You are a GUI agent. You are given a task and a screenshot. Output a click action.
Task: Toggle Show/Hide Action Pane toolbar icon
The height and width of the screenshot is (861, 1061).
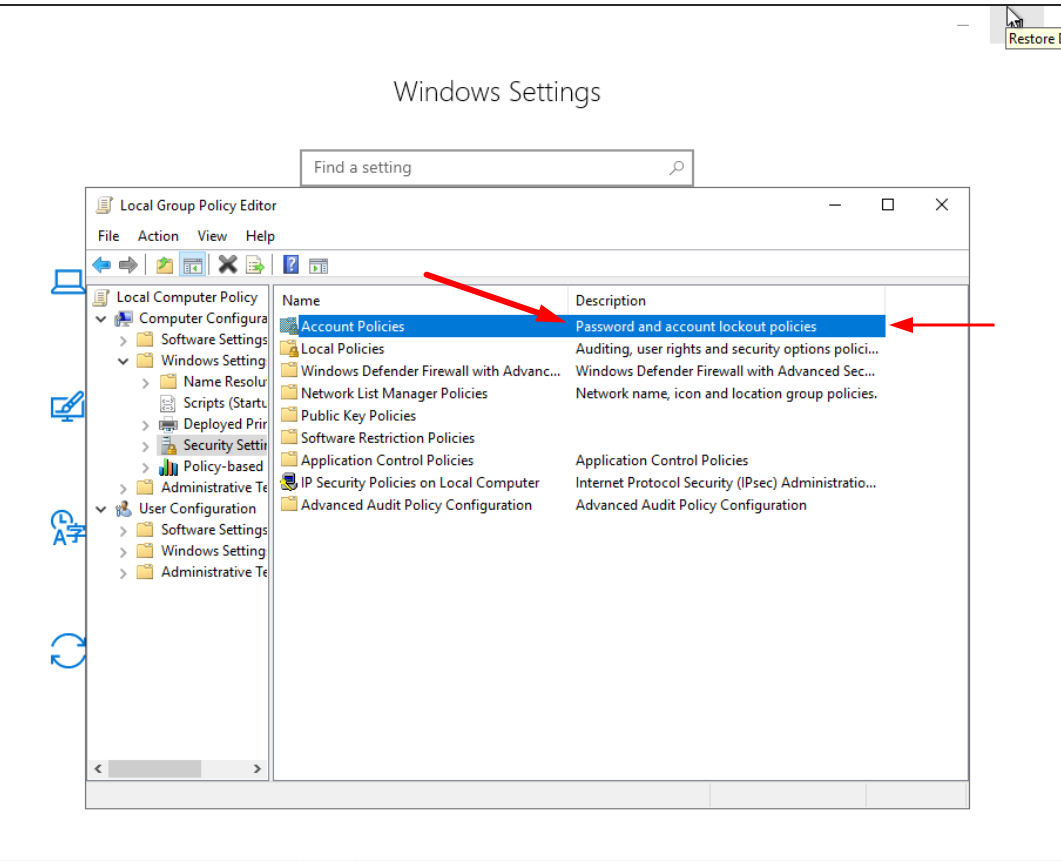coord(318,265)
